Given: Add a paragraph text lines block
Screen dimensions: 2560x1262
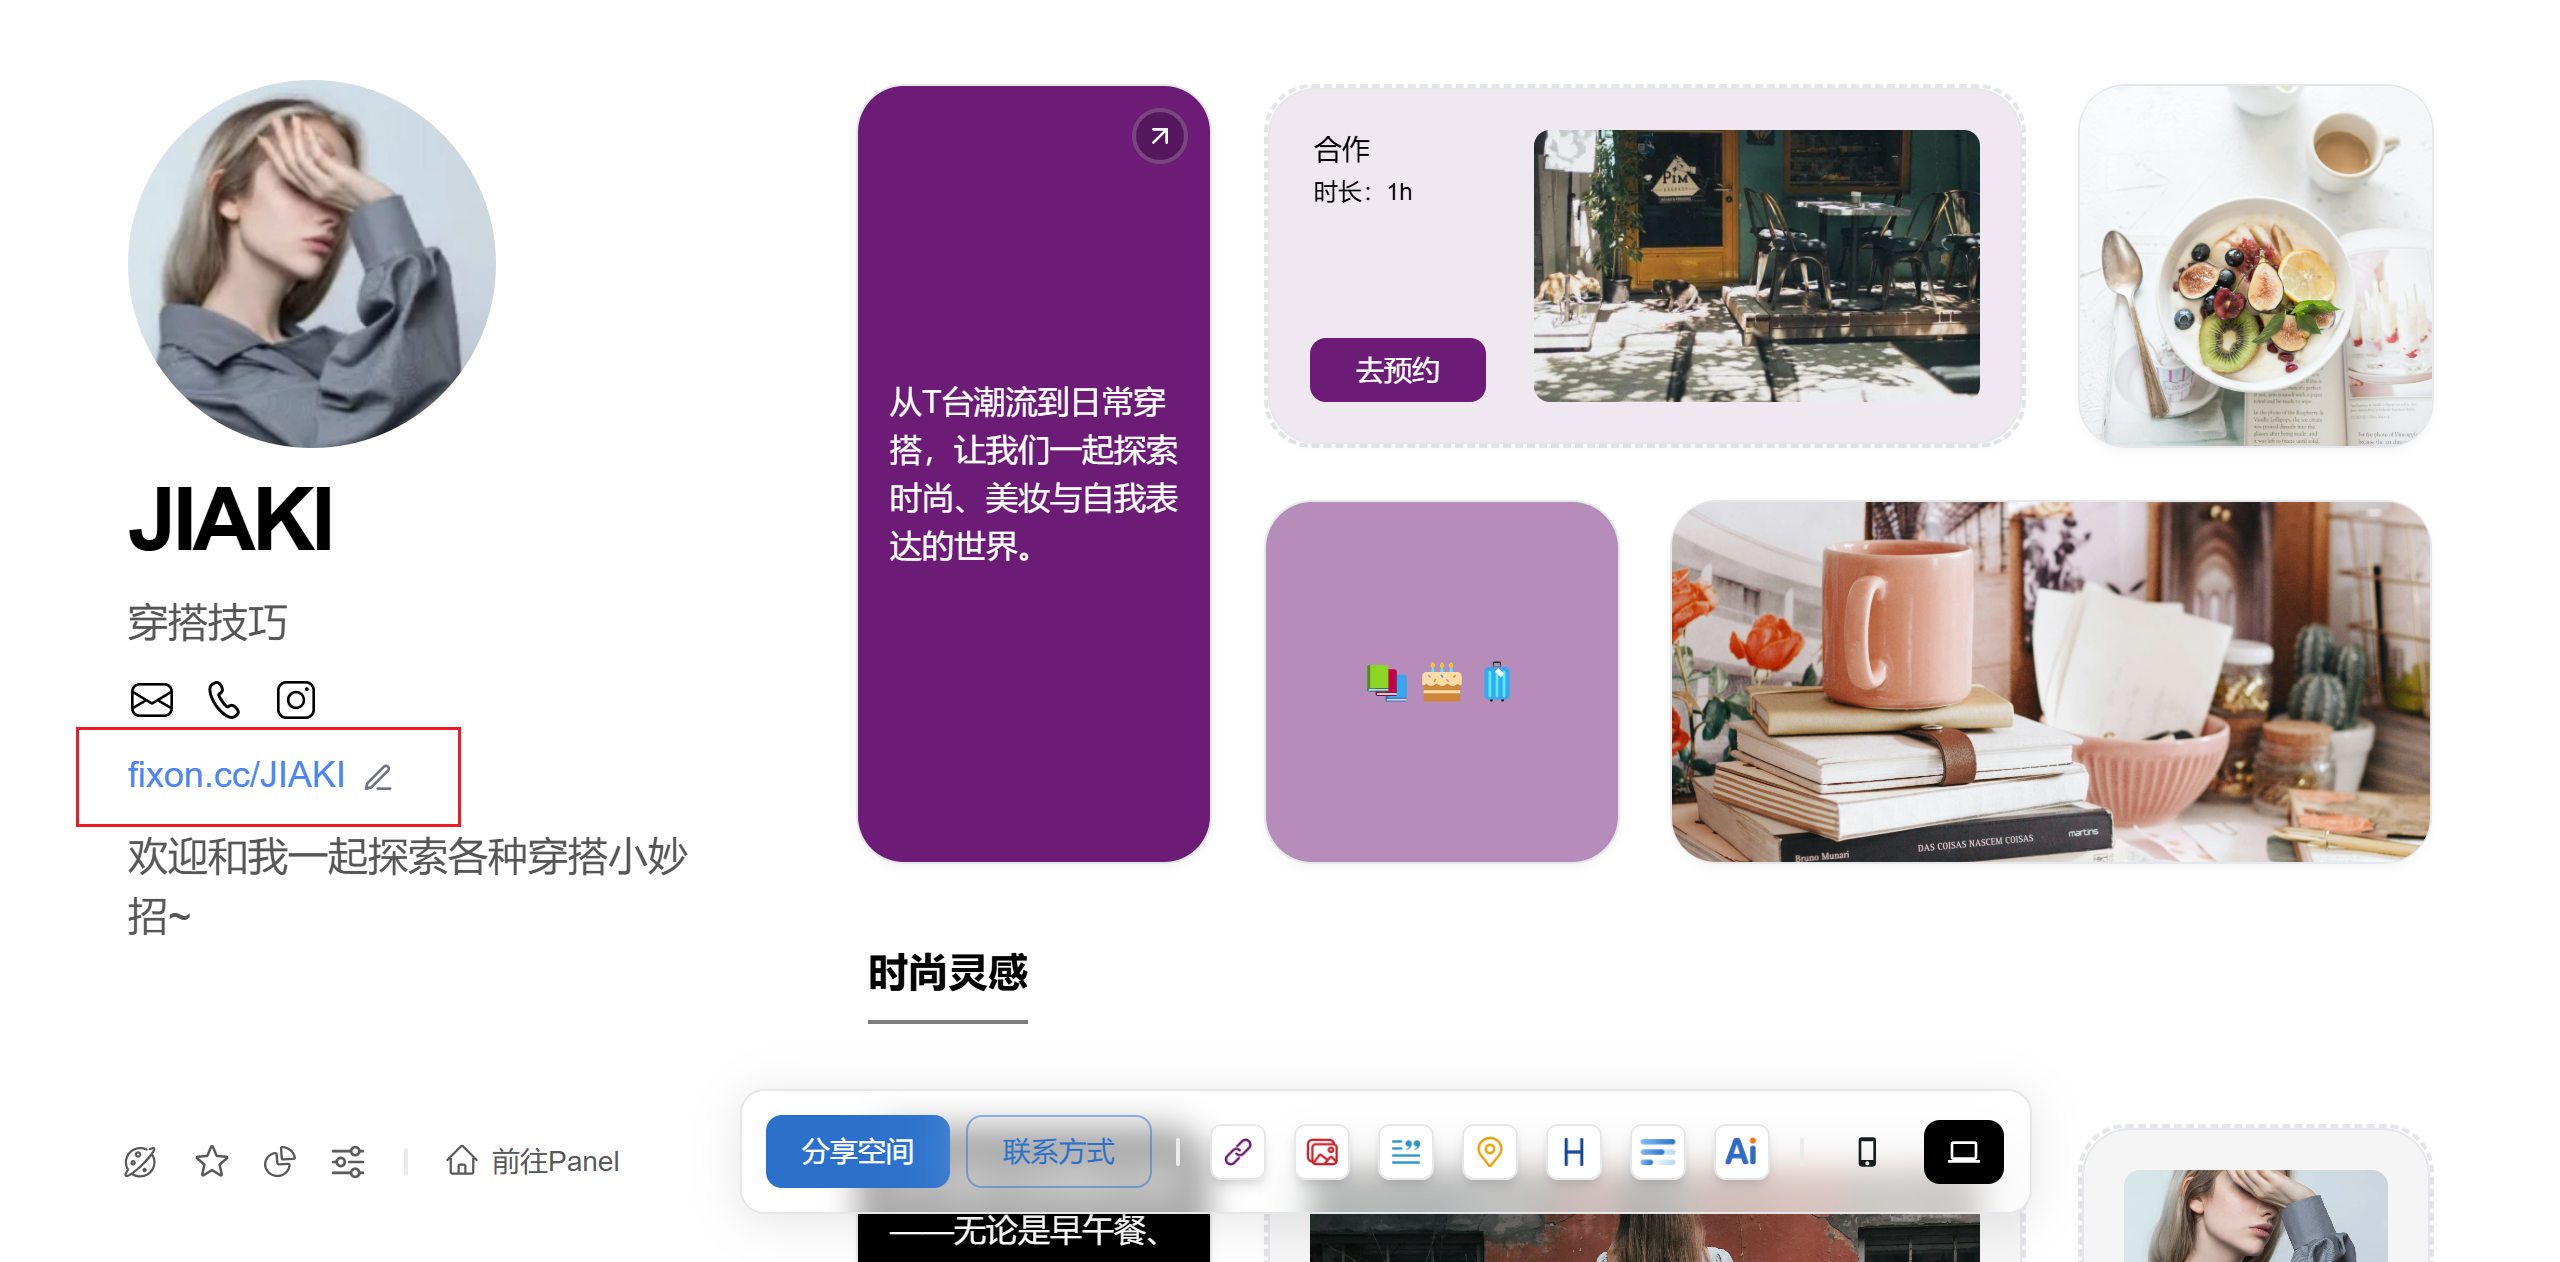Looking at the screenshot, I should [x=1658, y=1152].
